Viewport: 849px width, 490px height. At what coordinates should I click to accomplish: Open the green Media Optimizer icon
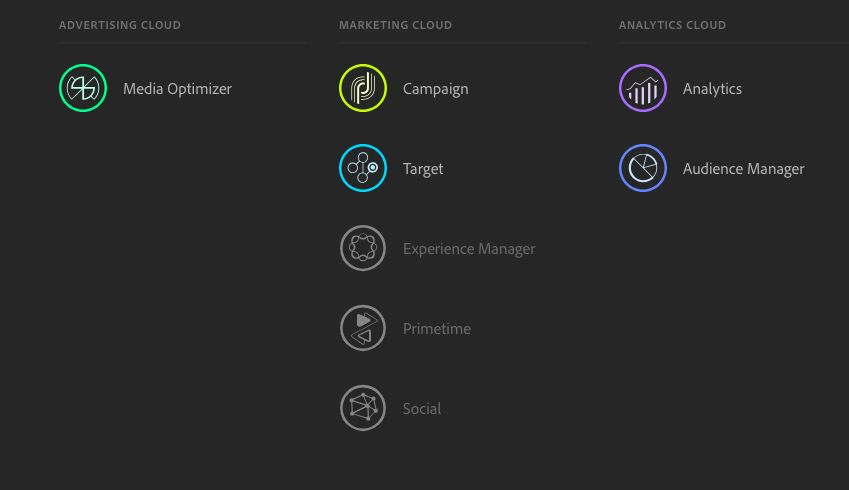(83, 88)
